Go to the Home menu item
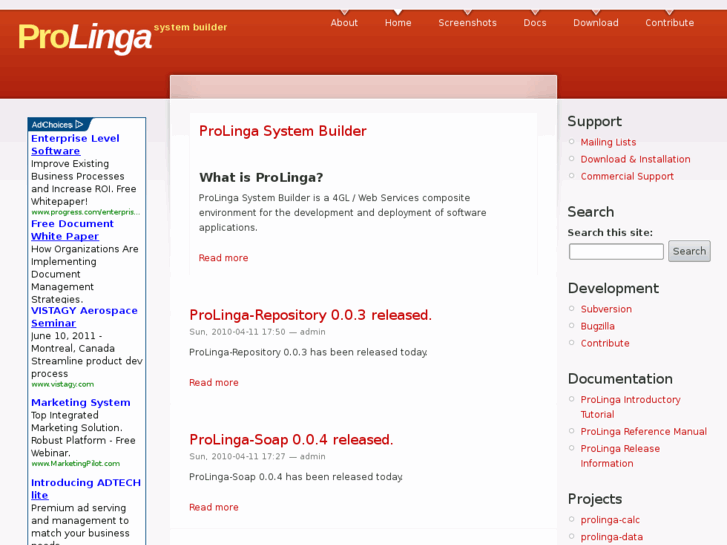727x545 pixels. click(398, 23)
